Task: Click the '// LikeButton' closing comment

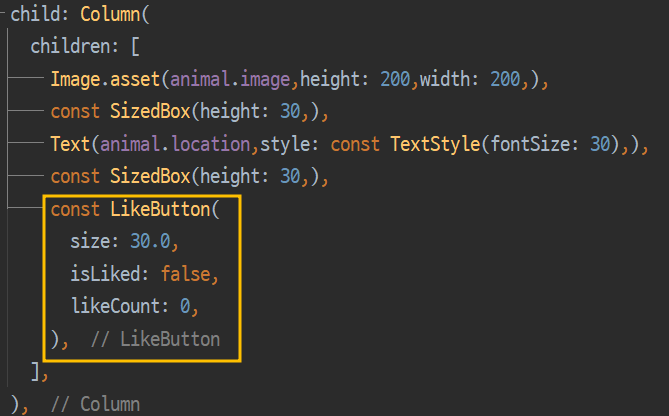Action: [x=155, y=340]
